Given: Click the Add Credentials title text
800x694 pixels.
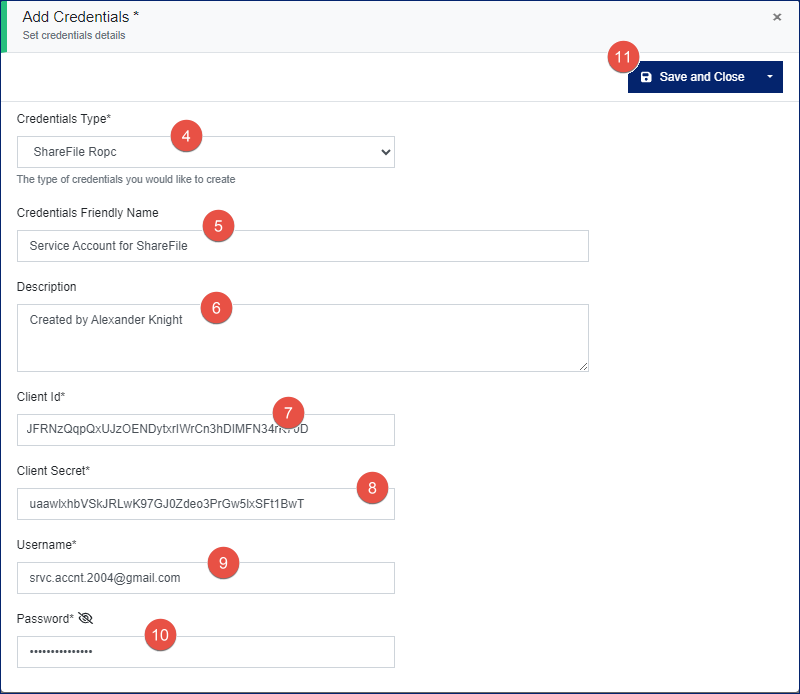Looking at the screenshot, I should (x=79, y=16).
